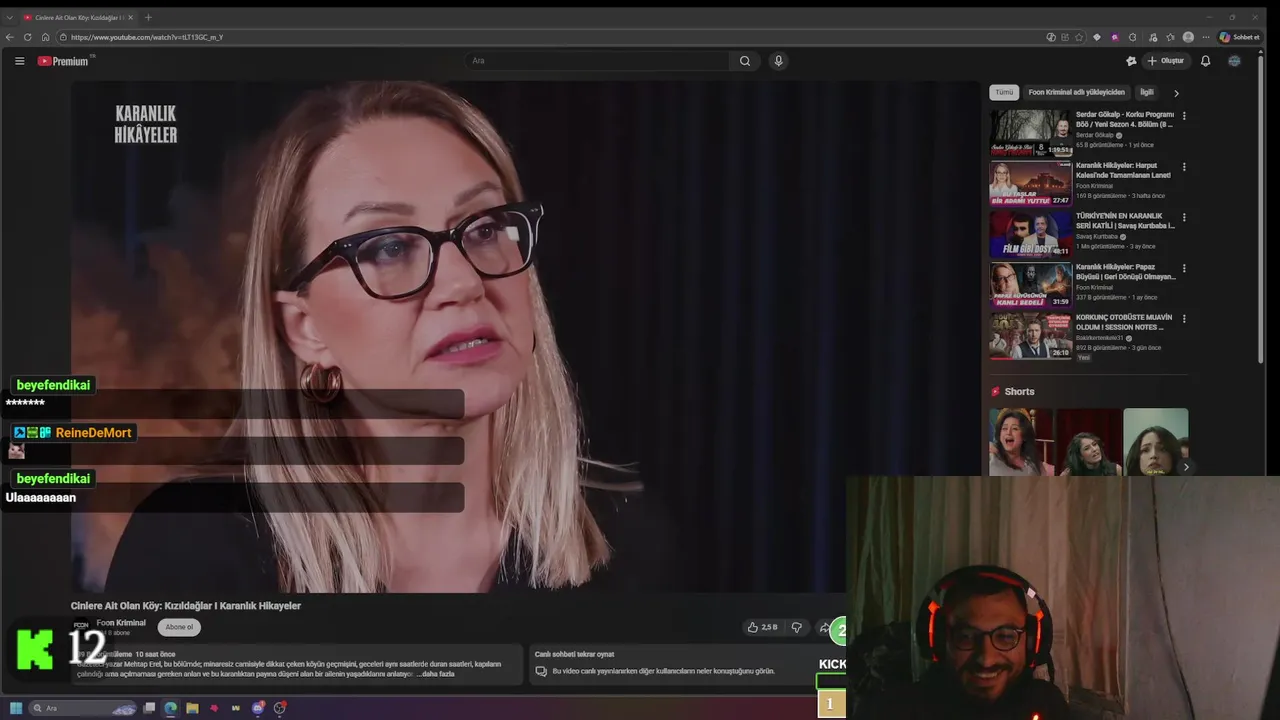Image resolution: width=1280 pixels, height=720 pixels.
Task: Open options menu for Harput Kalesi video
Action: [1184, 167]
